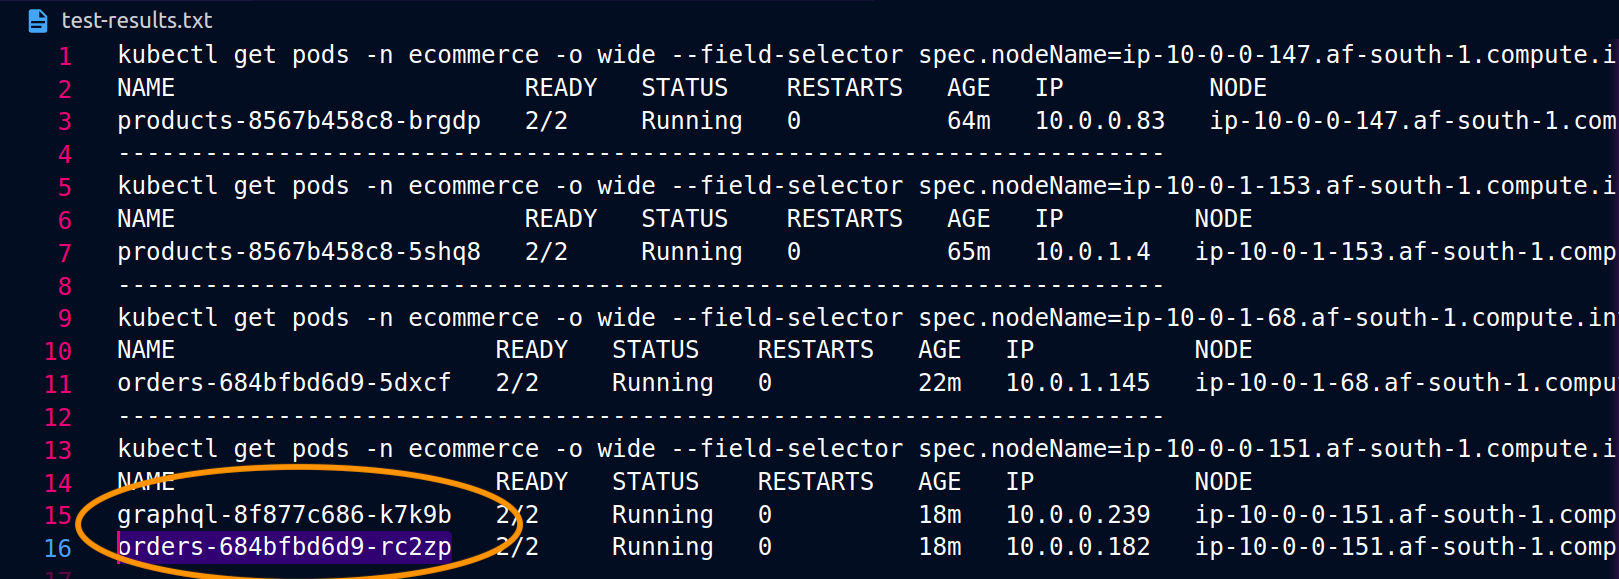
Task: Click the pod name graphql-8f877c686-k7k9b
Action: pyautogui.click(x=284, y=515)
